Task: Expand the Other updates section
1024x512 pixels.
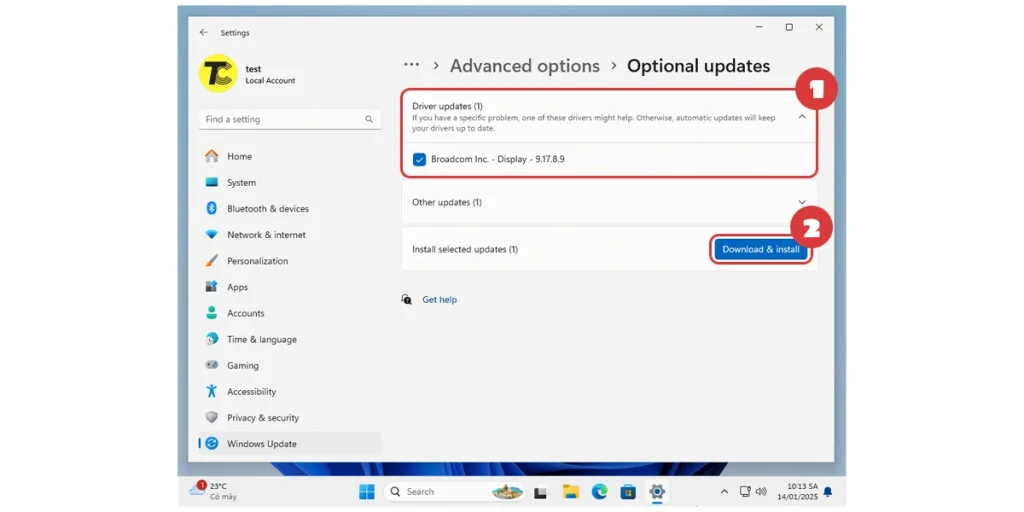Action: click(802, 202)
